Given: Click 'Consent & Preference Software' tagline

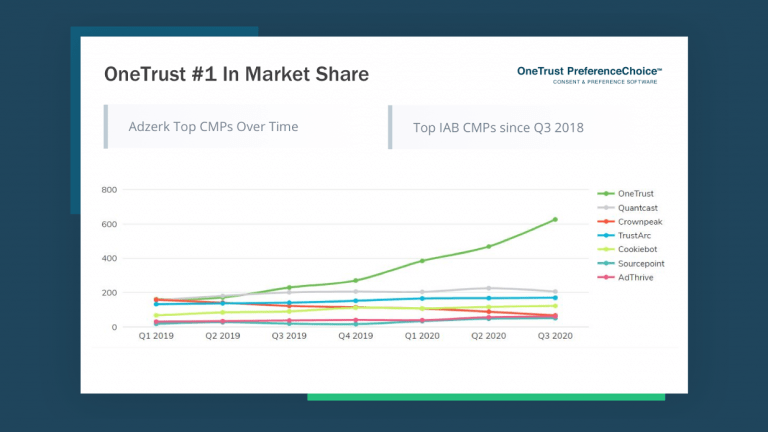Looking at the screenshot, I should click(605, 82).
